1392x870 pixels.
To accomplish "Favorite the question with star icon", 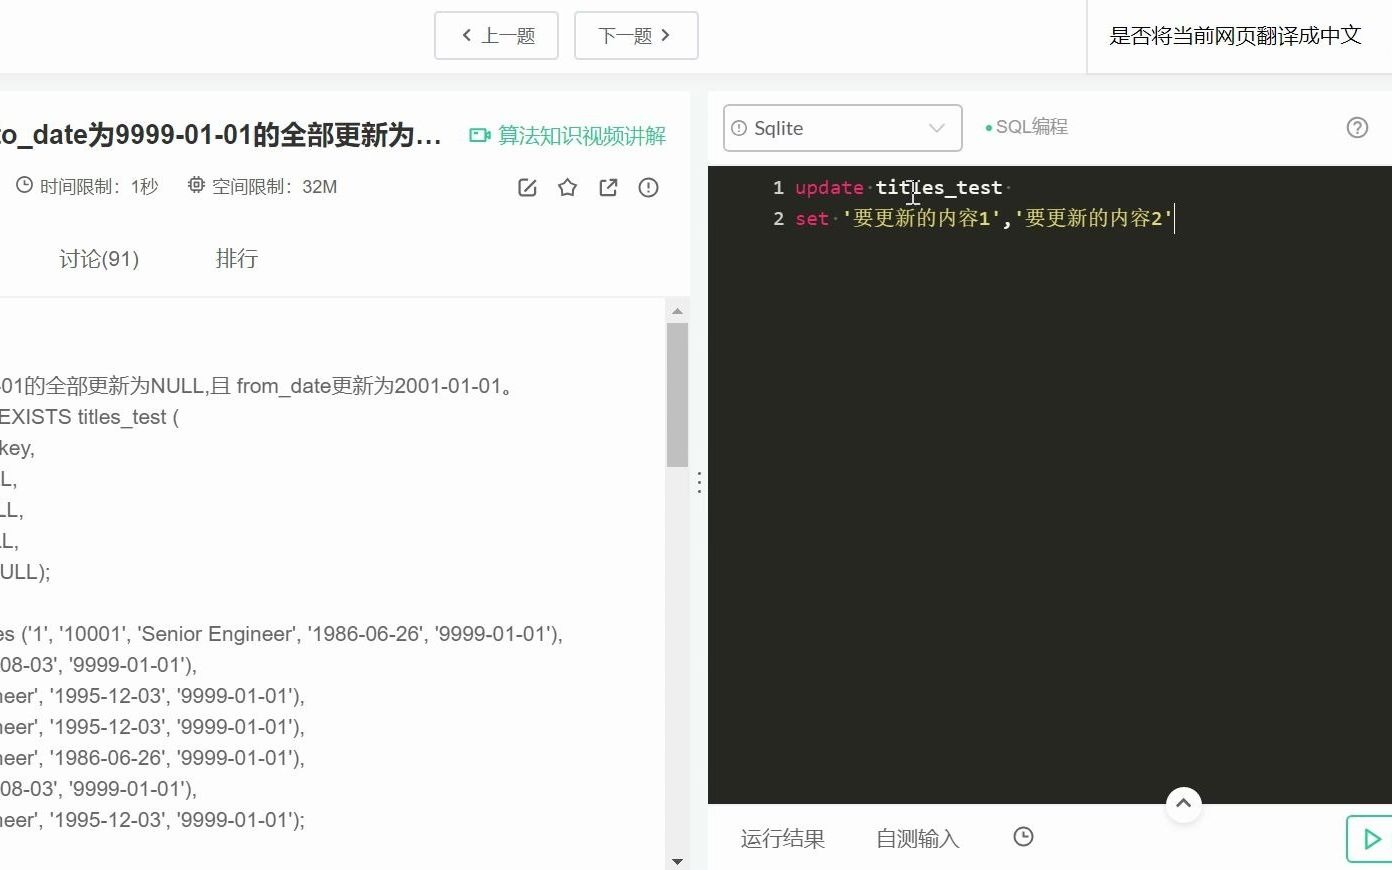I will [568, 188].
